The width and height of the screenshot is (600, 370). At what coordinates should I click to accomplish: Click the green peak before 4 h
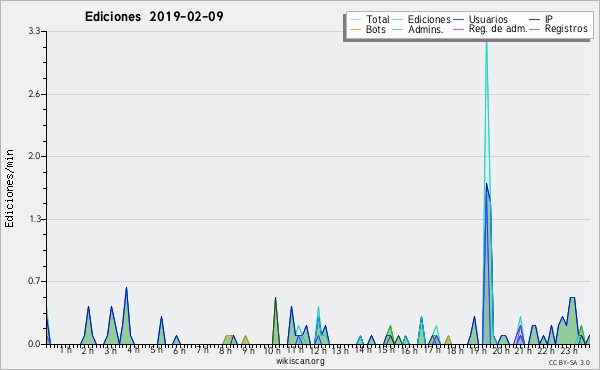pyautogui.click(x=126, y=289)
